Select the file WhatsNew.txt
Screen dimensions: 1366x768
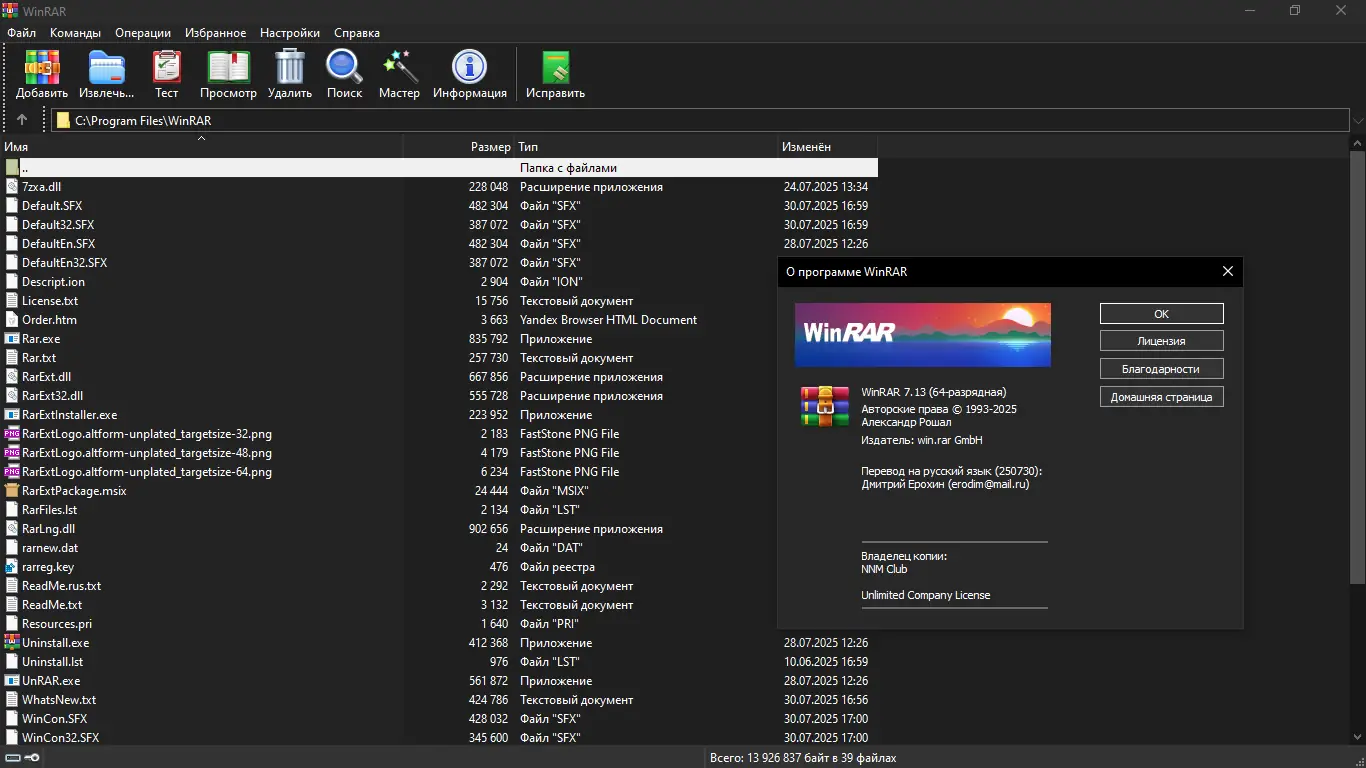tap(59, 700)
